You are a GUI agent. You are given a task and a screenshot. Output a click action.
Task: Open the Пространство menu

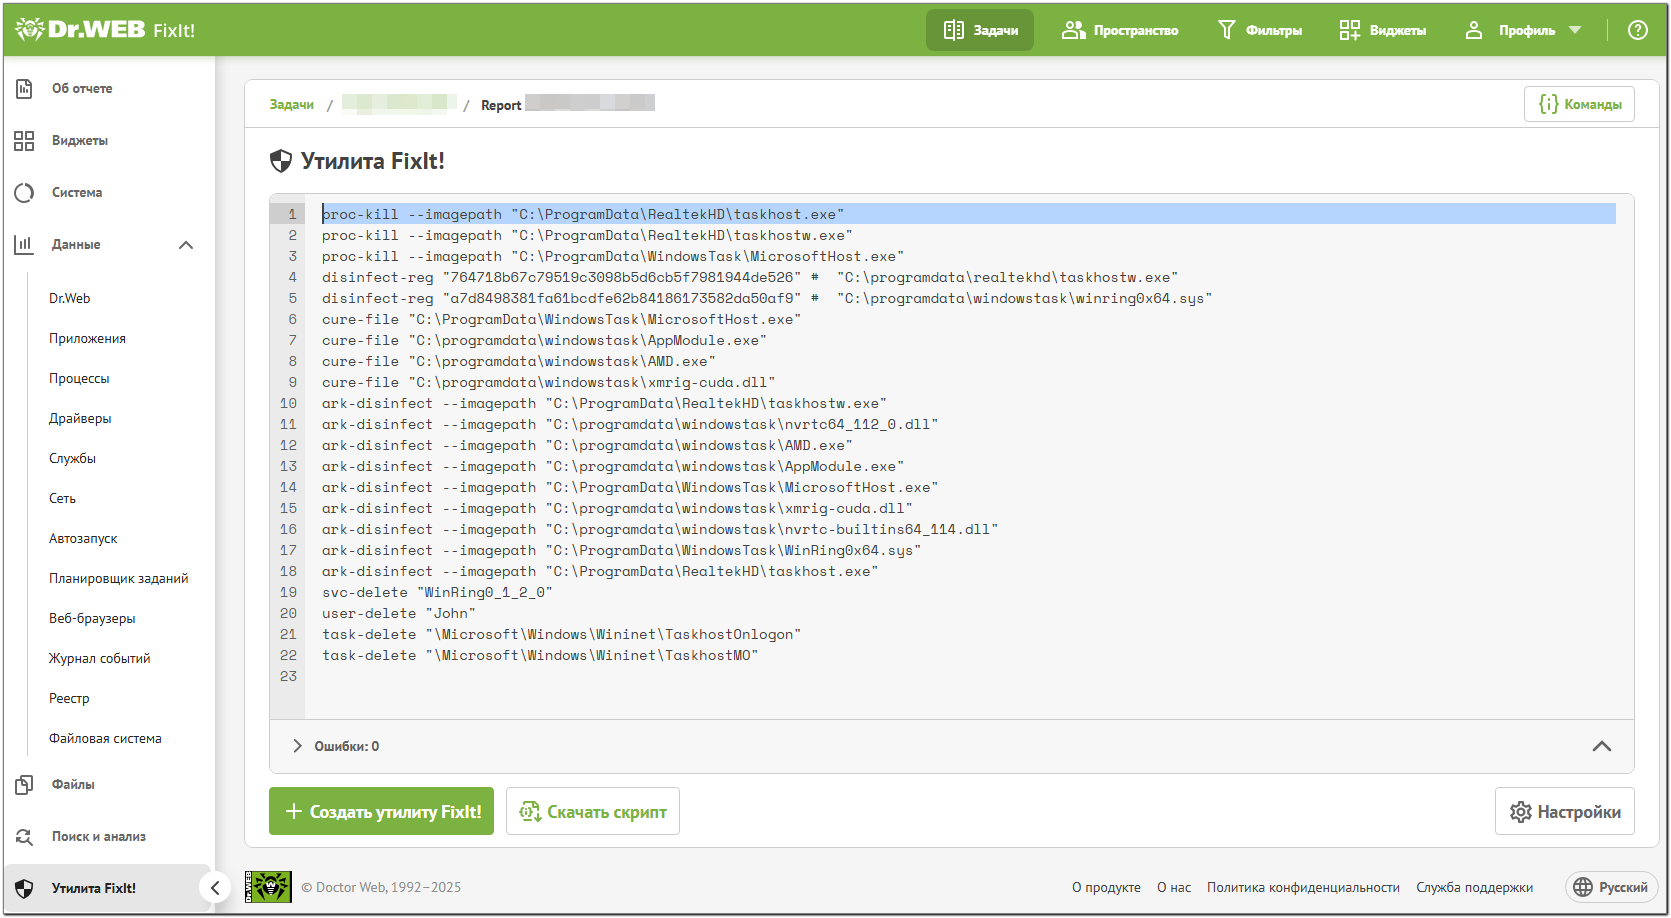(1120, 30)
